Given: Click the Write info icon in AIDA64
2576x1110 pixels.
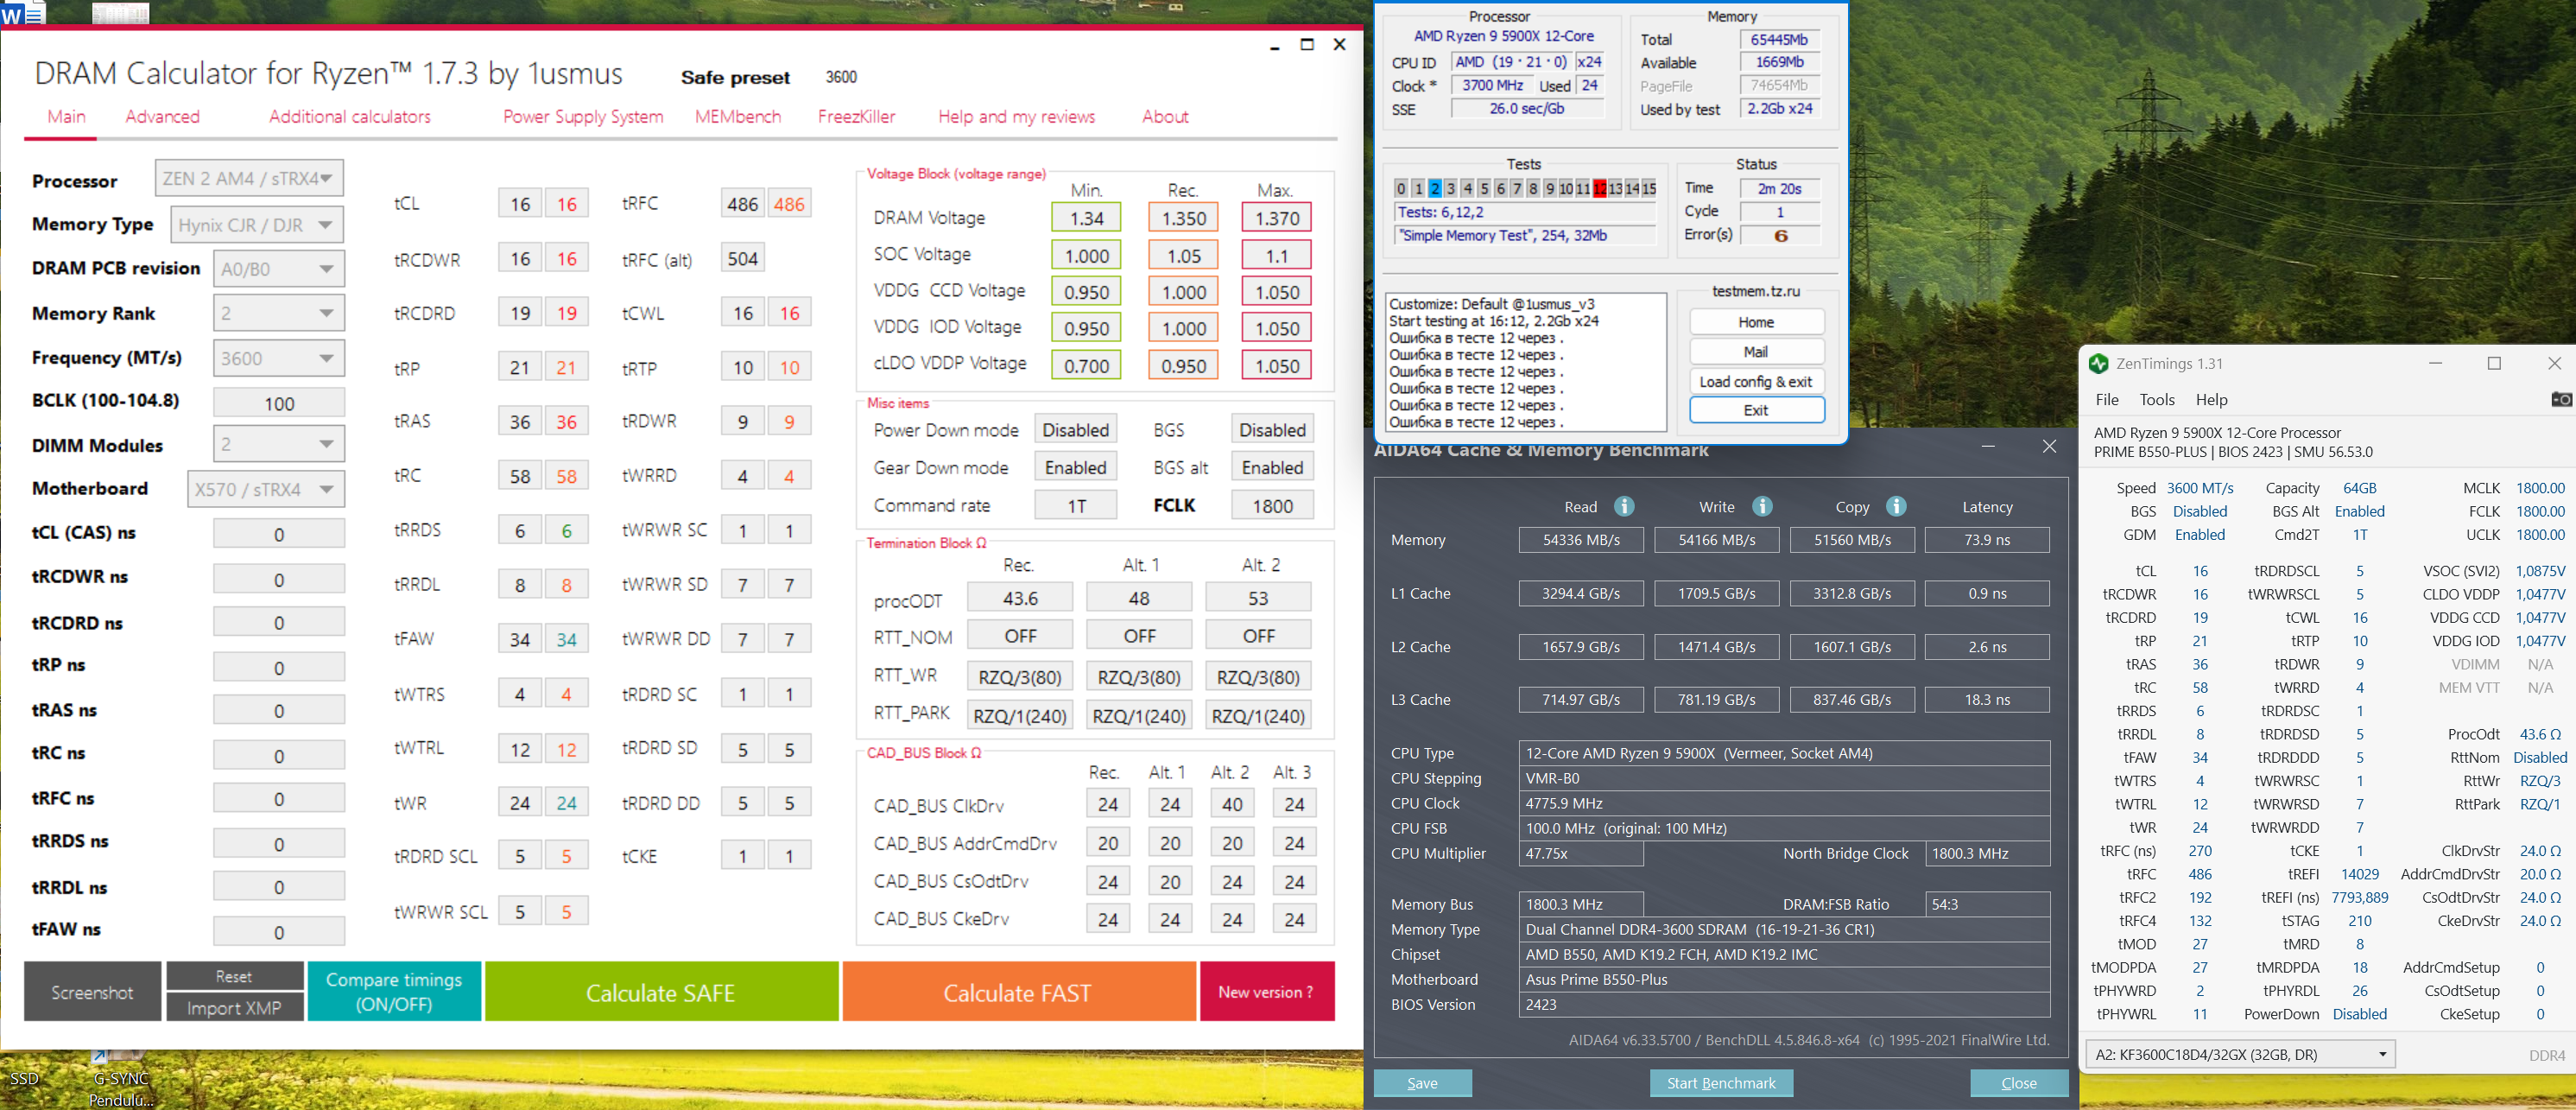Looking at the screenshot, I should click(1762, 506).
